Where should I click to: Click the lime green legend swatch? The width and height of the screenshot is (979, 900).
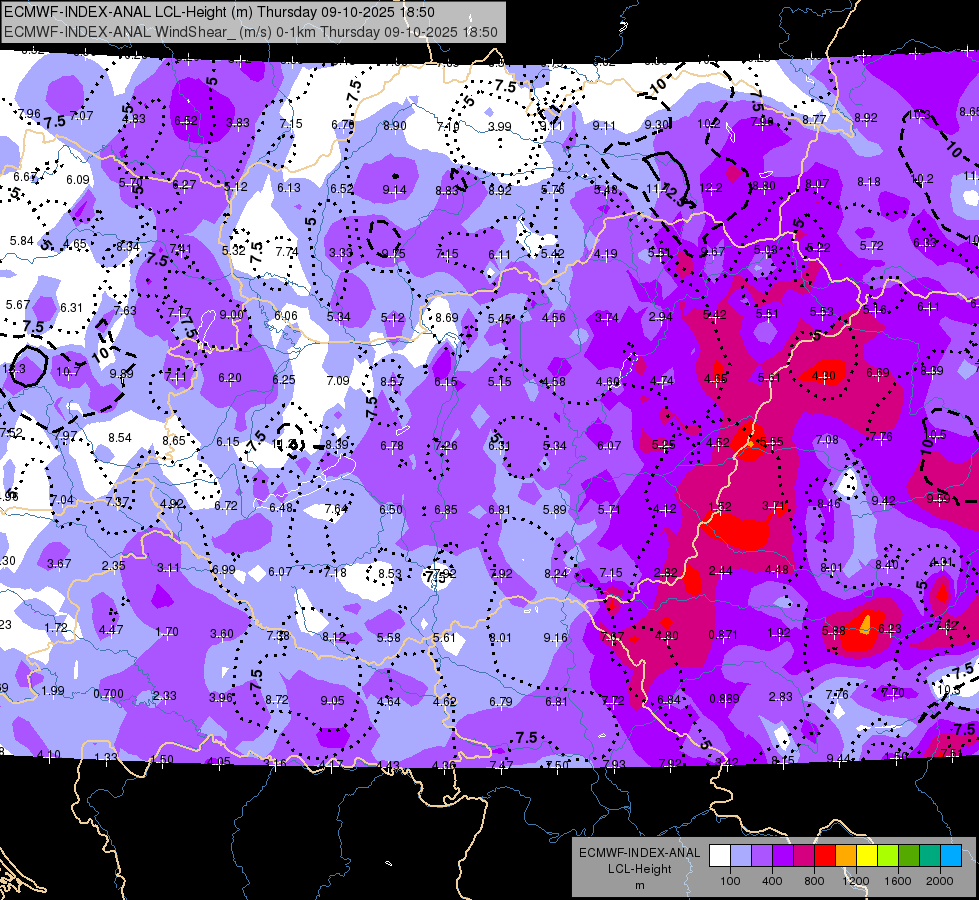click(x=887, y=855)
